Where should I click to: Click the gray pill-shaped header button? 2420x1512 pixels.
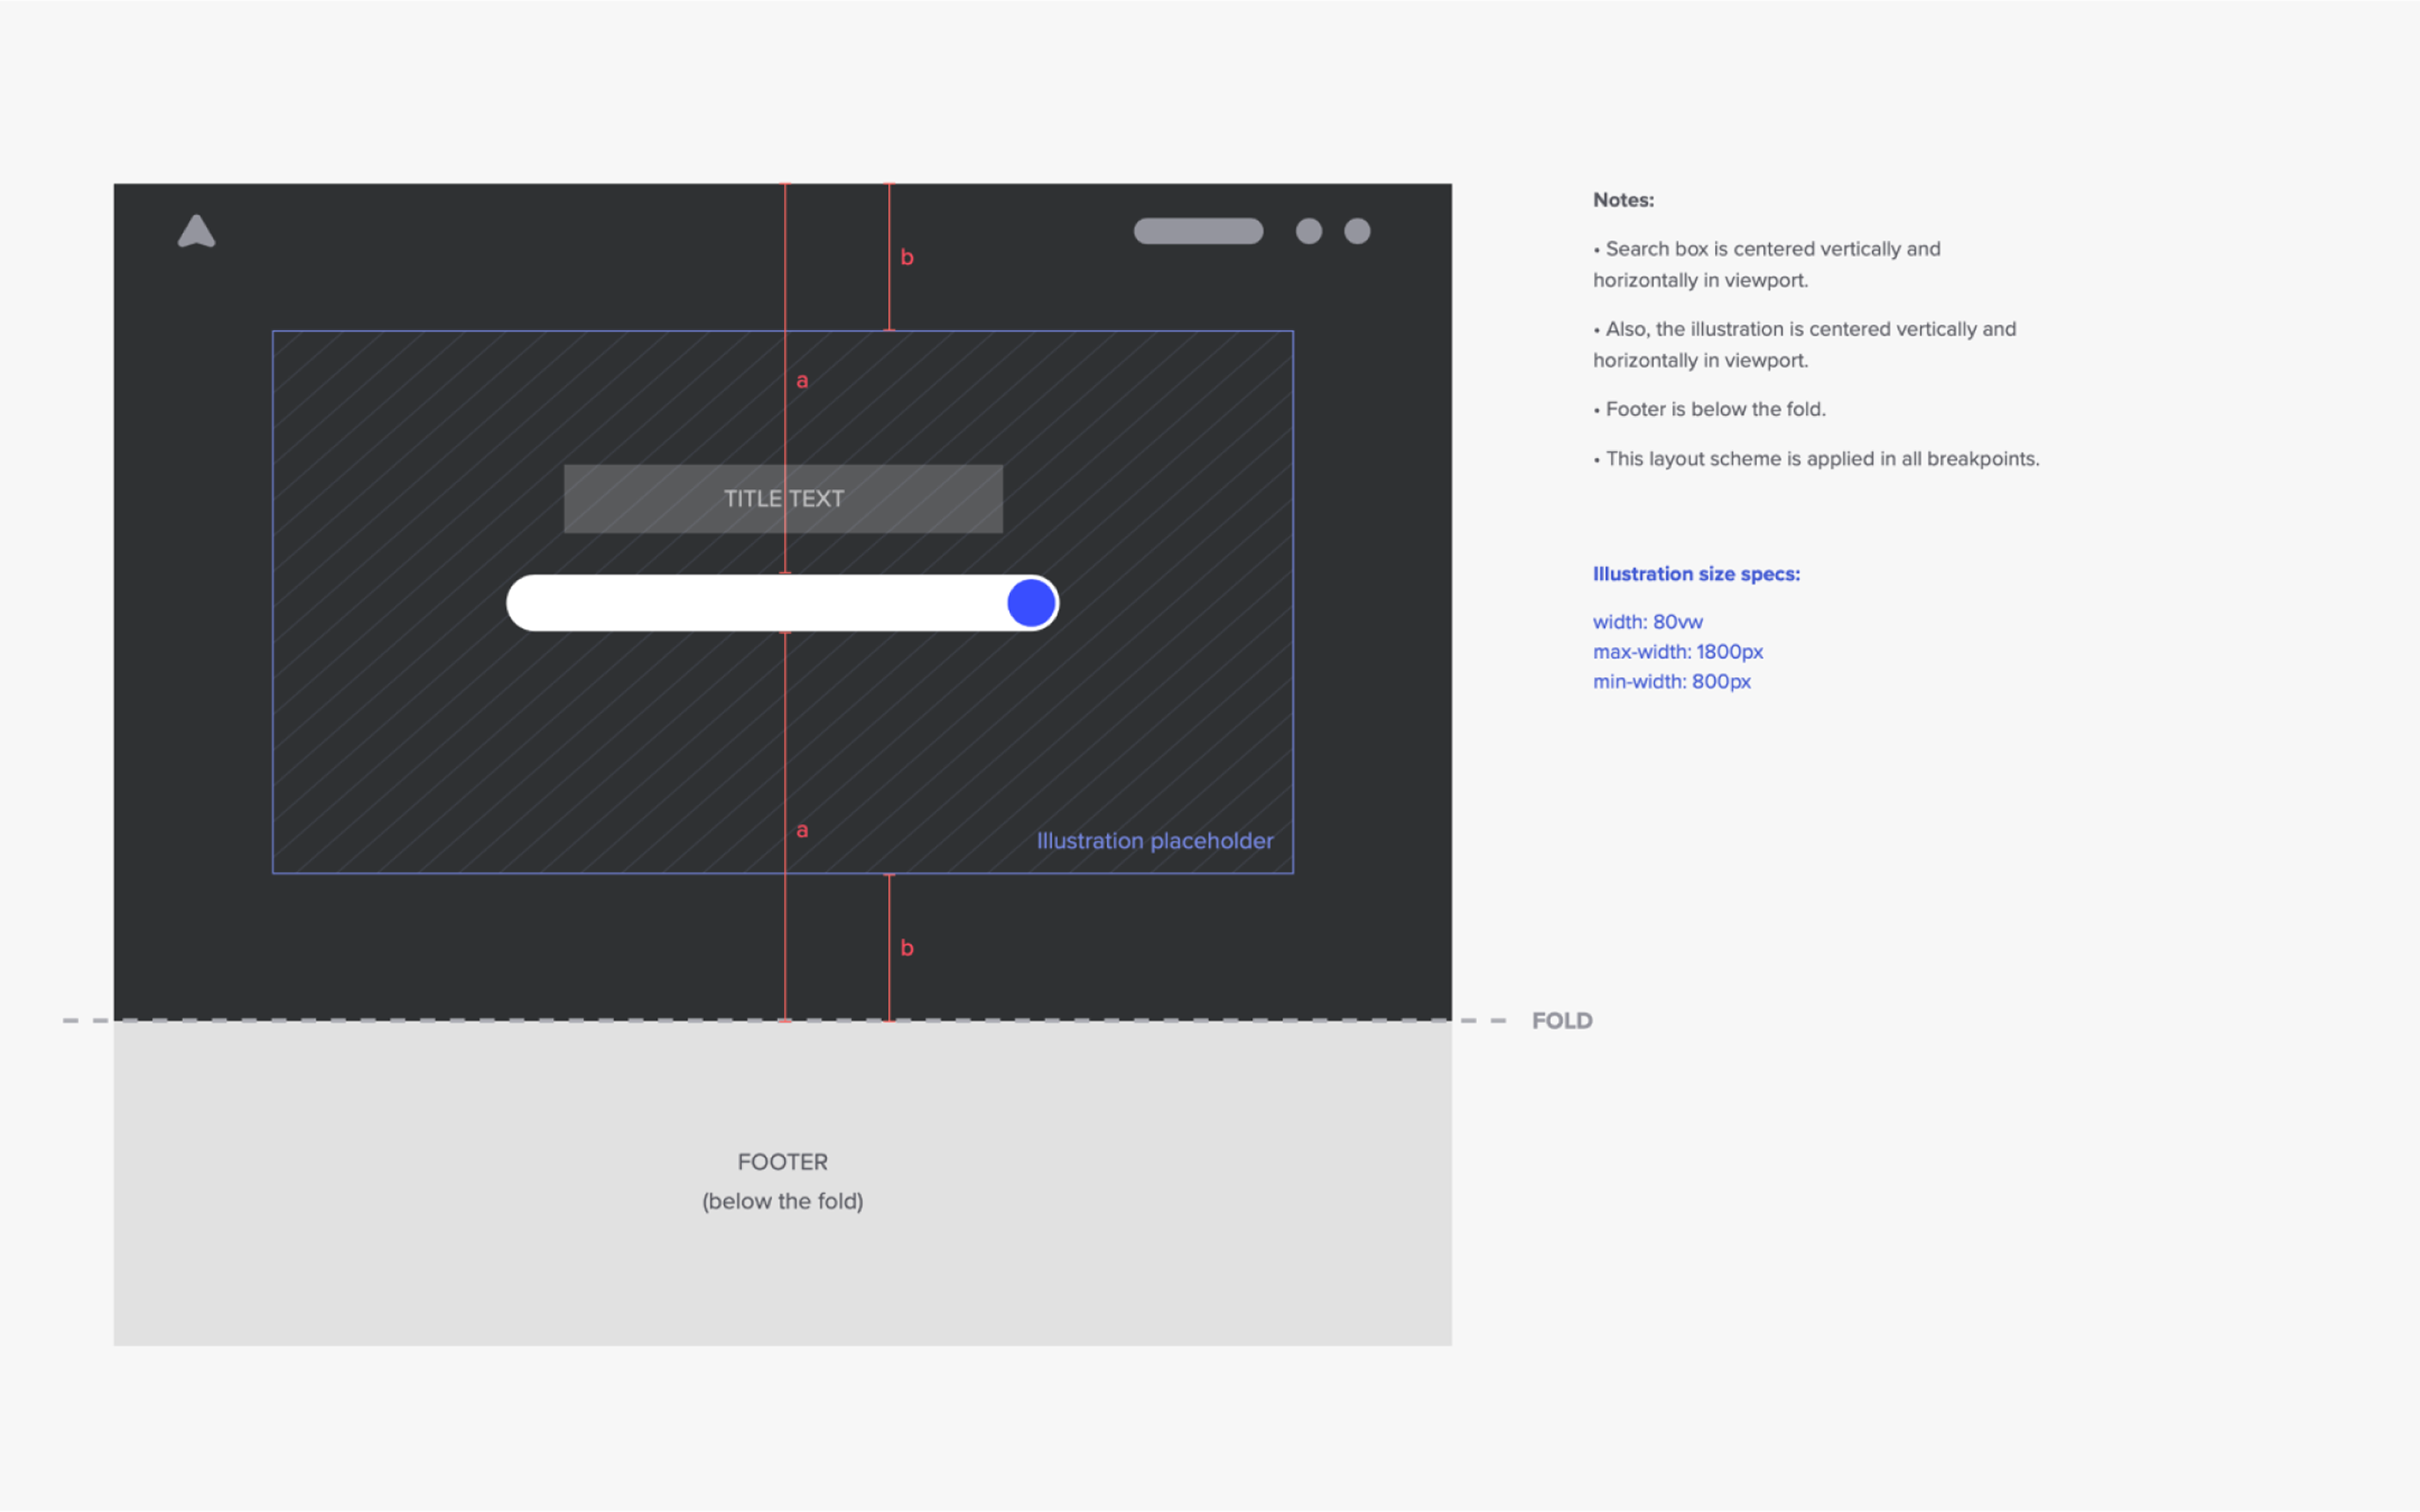(x=1198, y=231)
